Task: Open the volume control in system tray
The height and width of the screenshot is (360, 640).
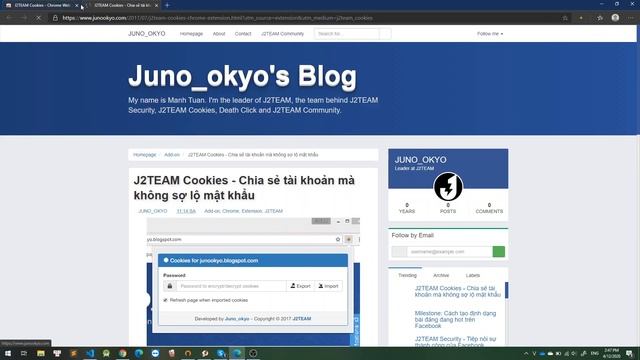Action: click(x=574, y=353)
